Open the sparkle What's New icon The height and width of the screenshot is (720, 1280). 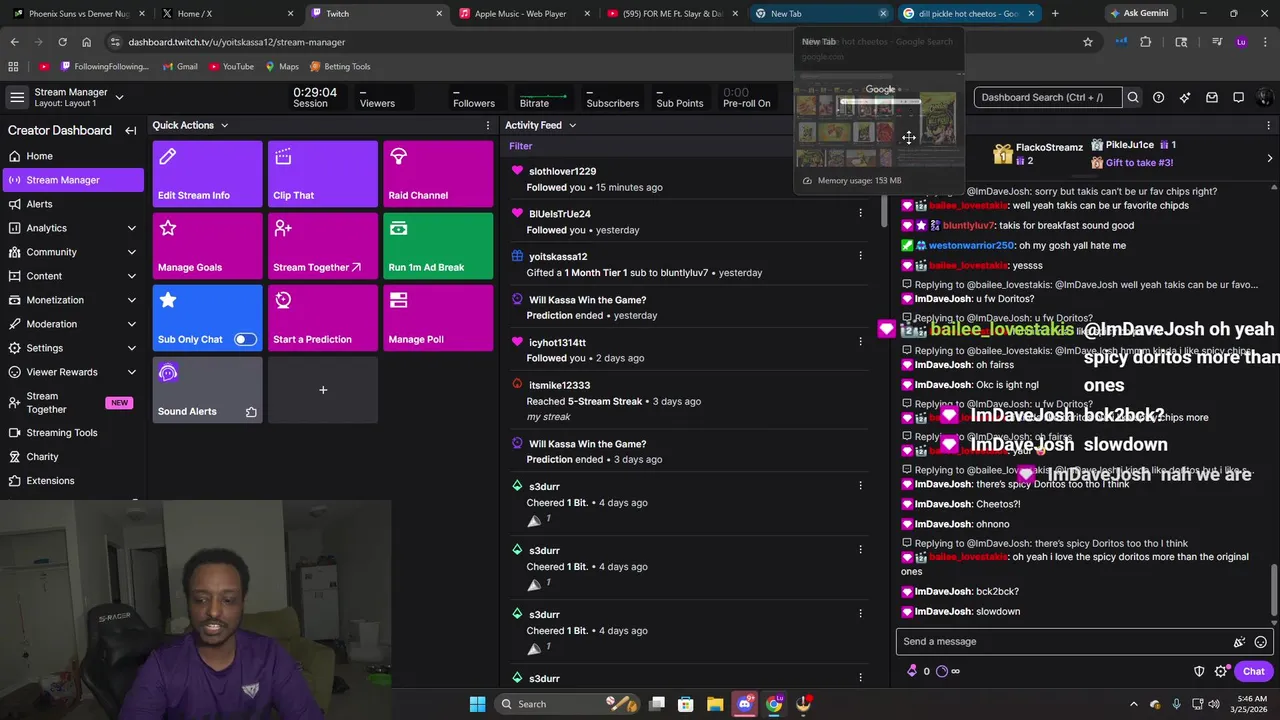[x=1185, y=97]
